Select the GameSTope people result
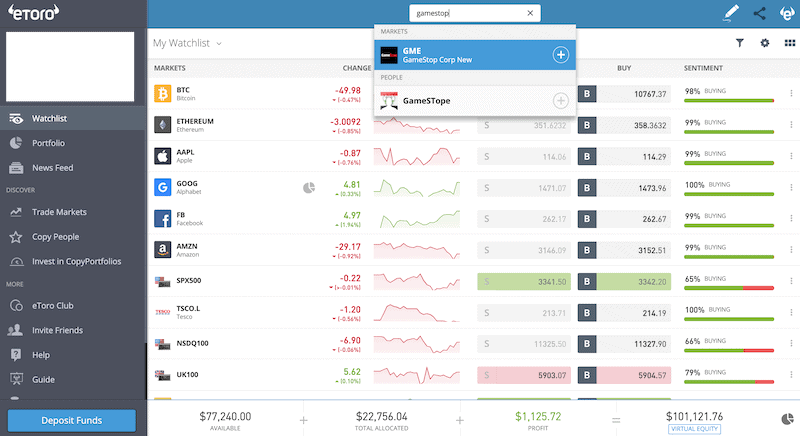Viewport: 800px width, 436px height. pos(475,100)
